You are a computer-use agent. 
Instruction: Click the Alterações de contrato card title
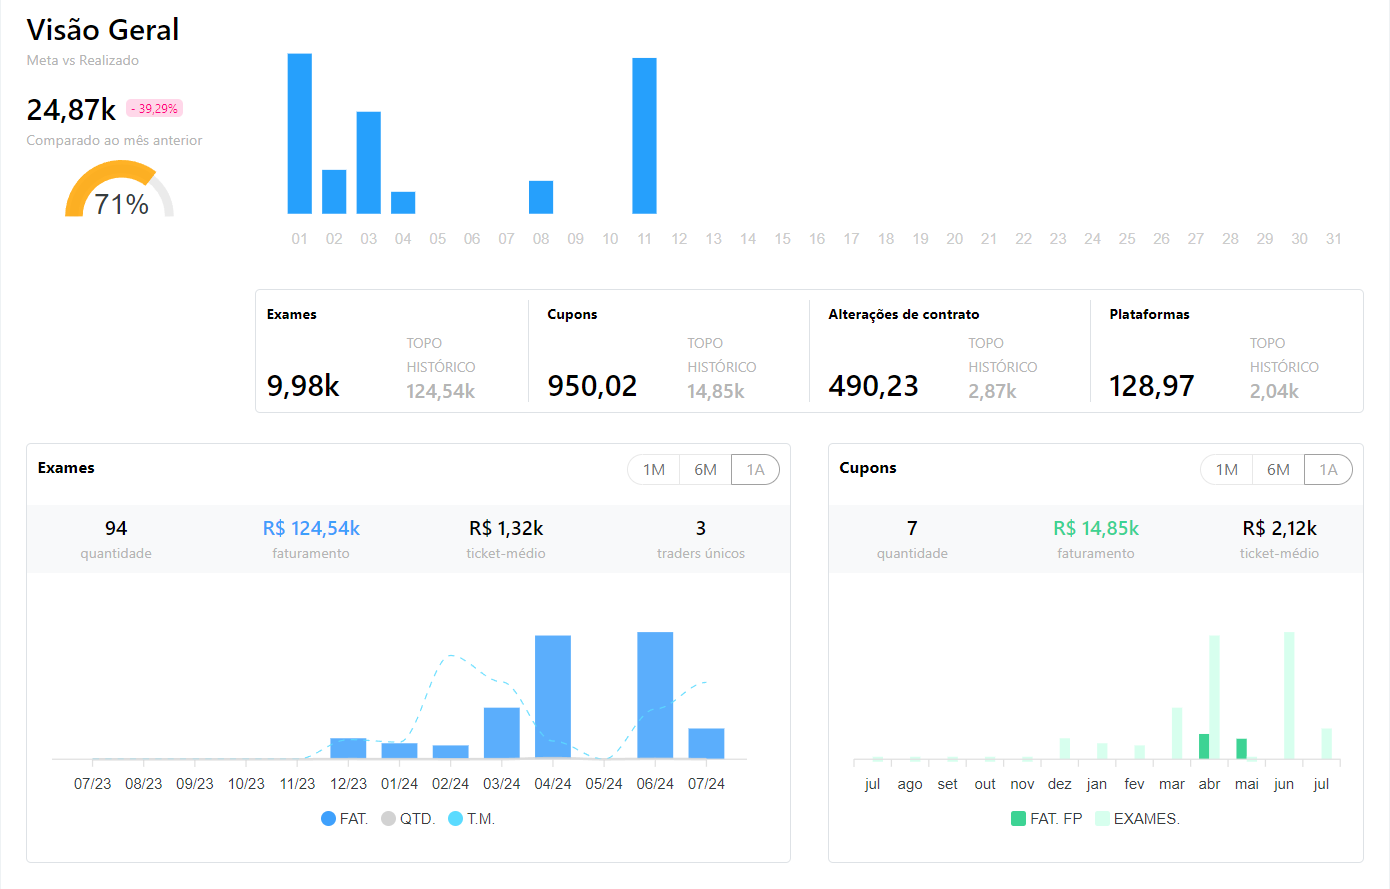click(x=904, y=314)
